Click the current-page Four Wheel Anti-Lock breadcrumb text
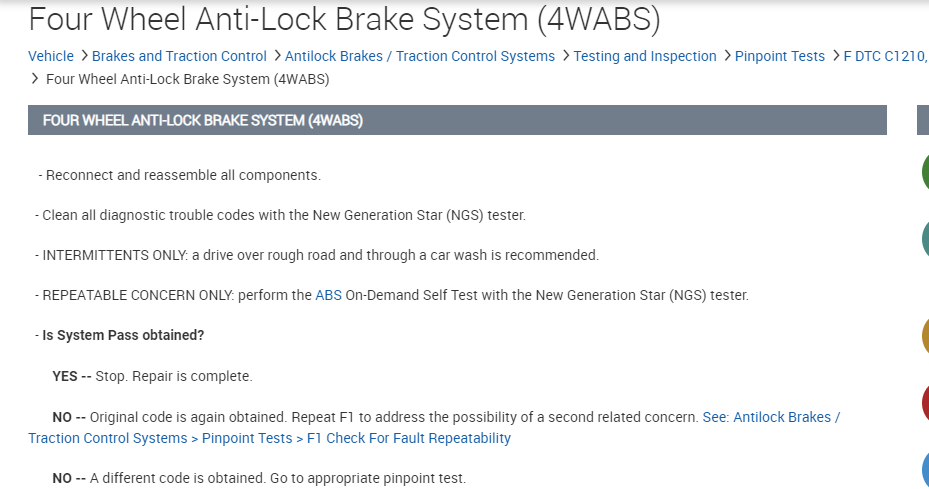The image size is (929, 489). point(188,78)
